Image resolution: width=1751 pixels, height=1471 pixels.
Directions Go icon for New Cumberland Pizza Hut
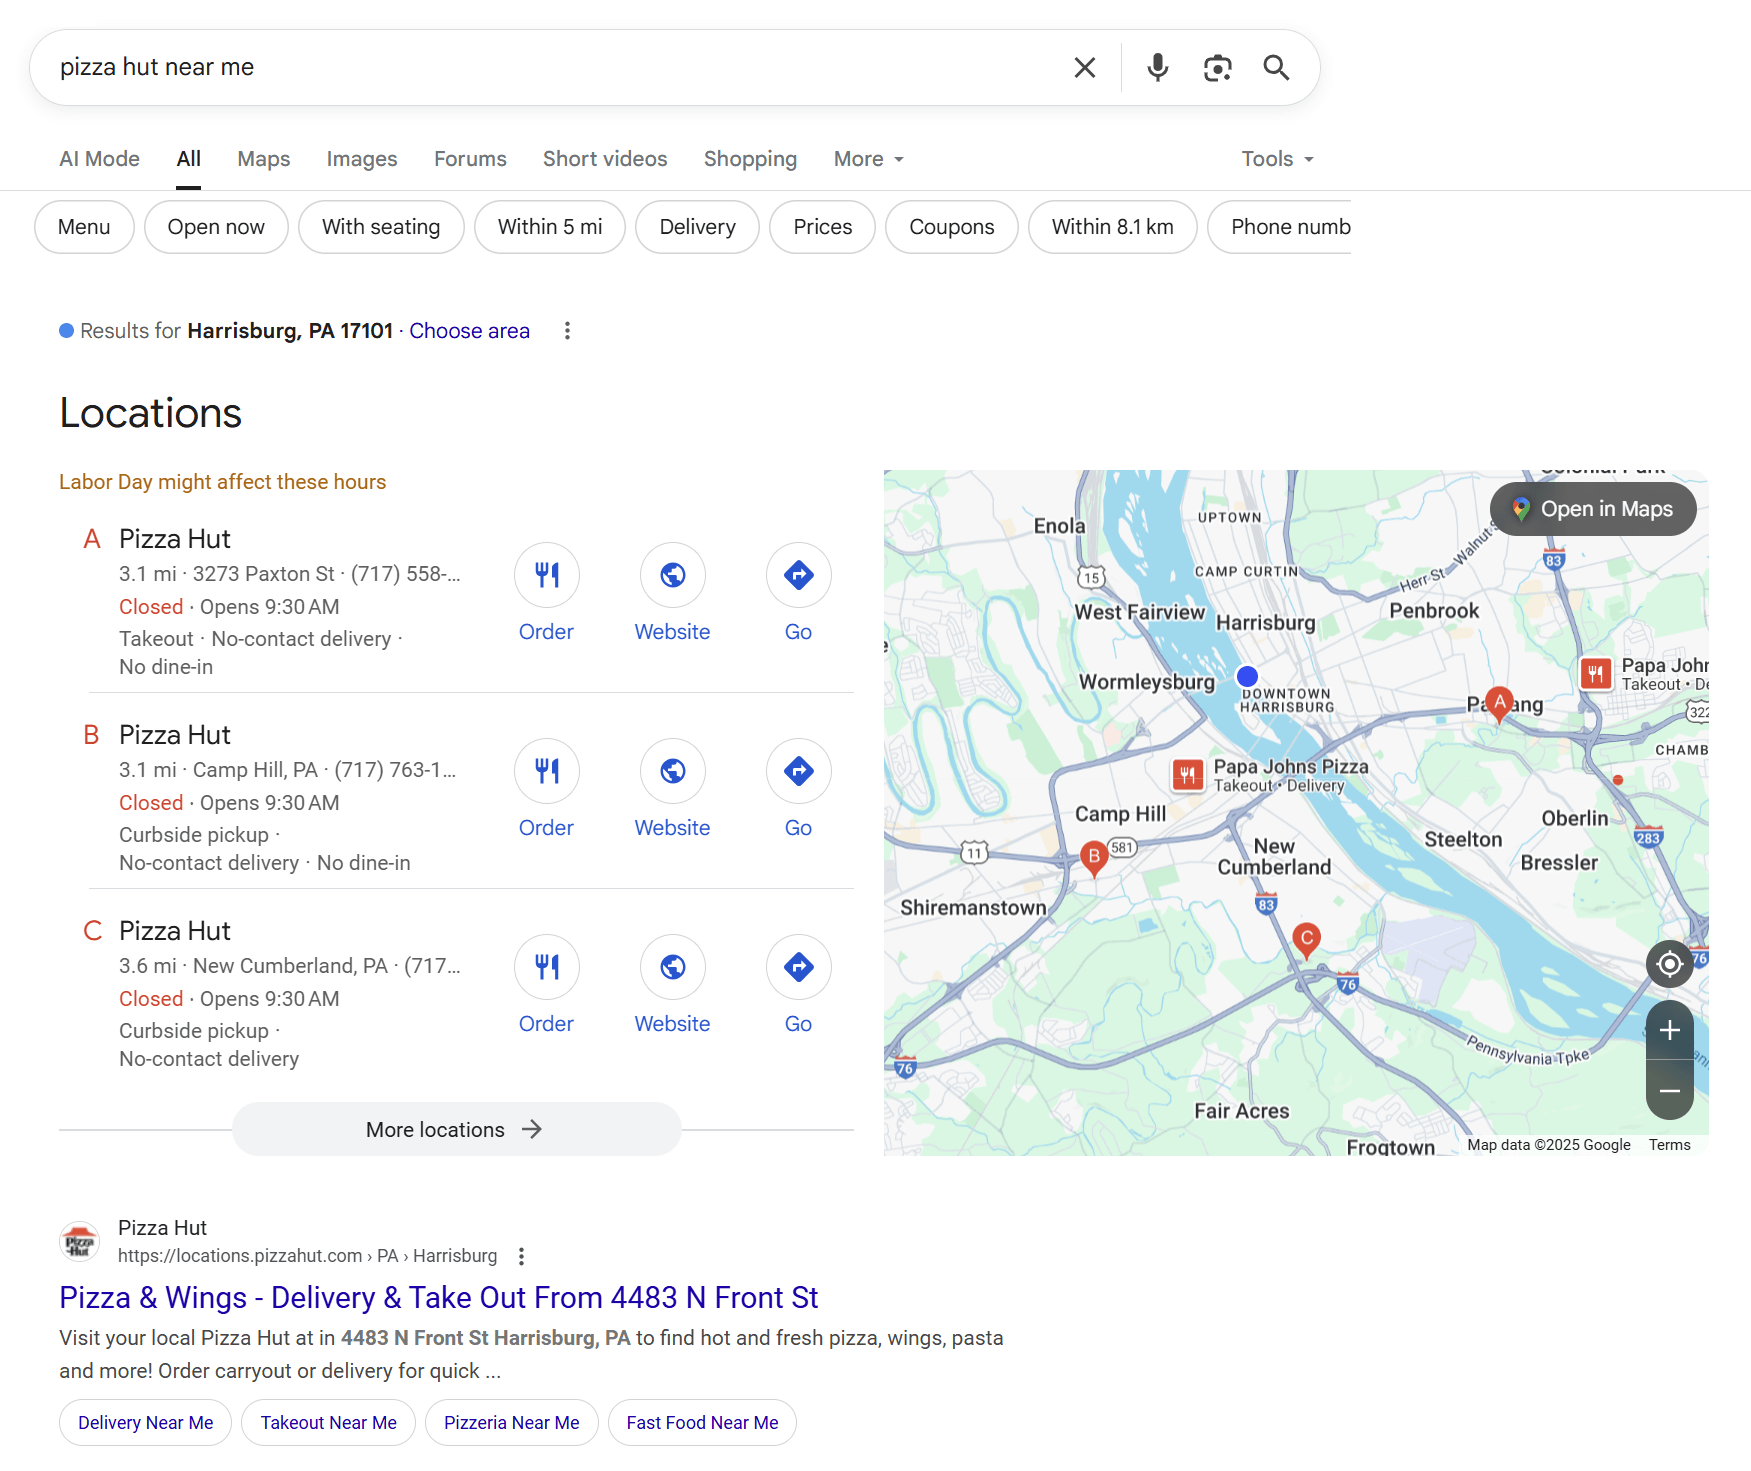pos(798,967)
